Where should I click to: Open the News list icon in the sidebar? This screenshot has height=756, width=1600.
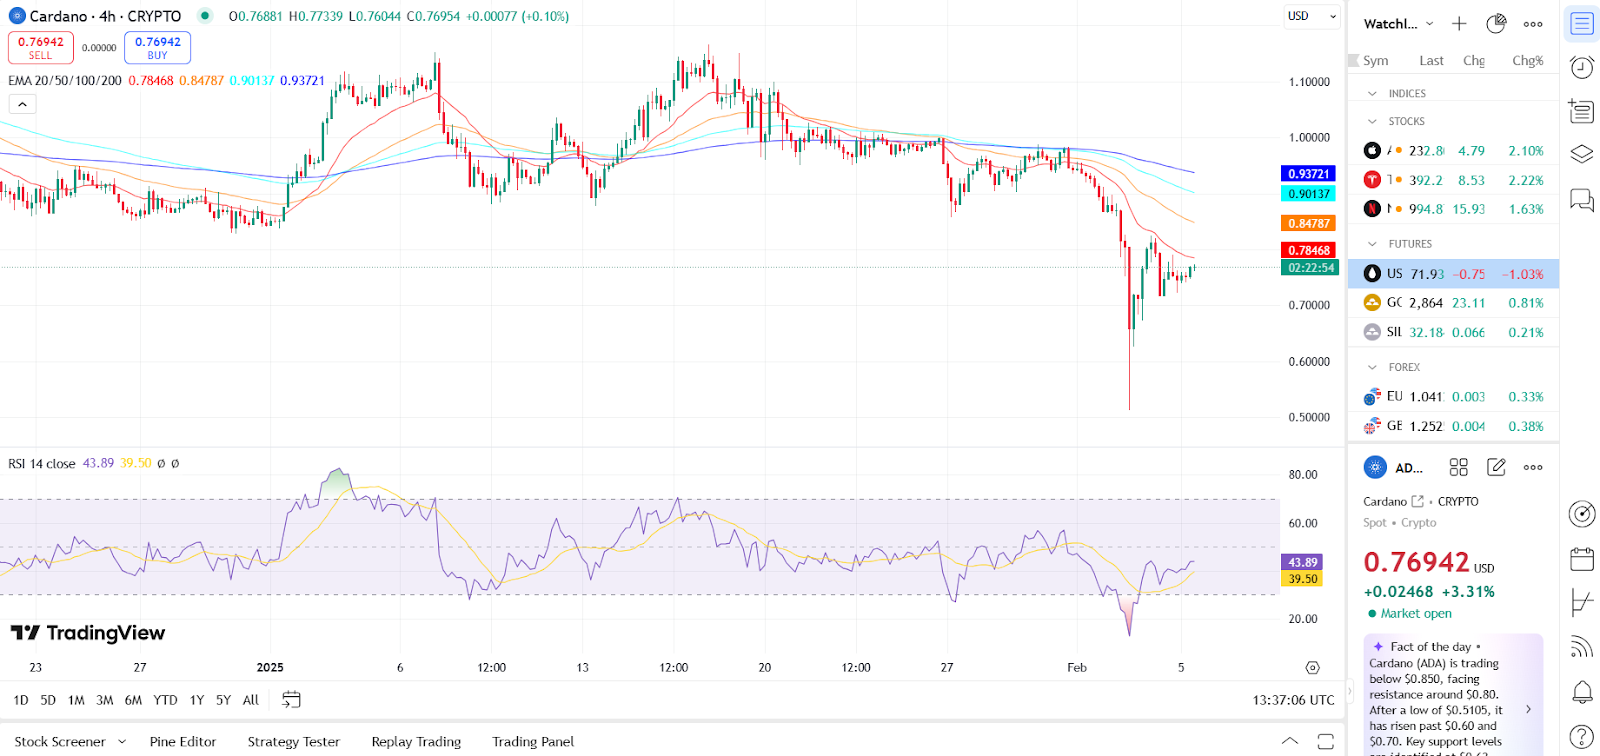1581,110
